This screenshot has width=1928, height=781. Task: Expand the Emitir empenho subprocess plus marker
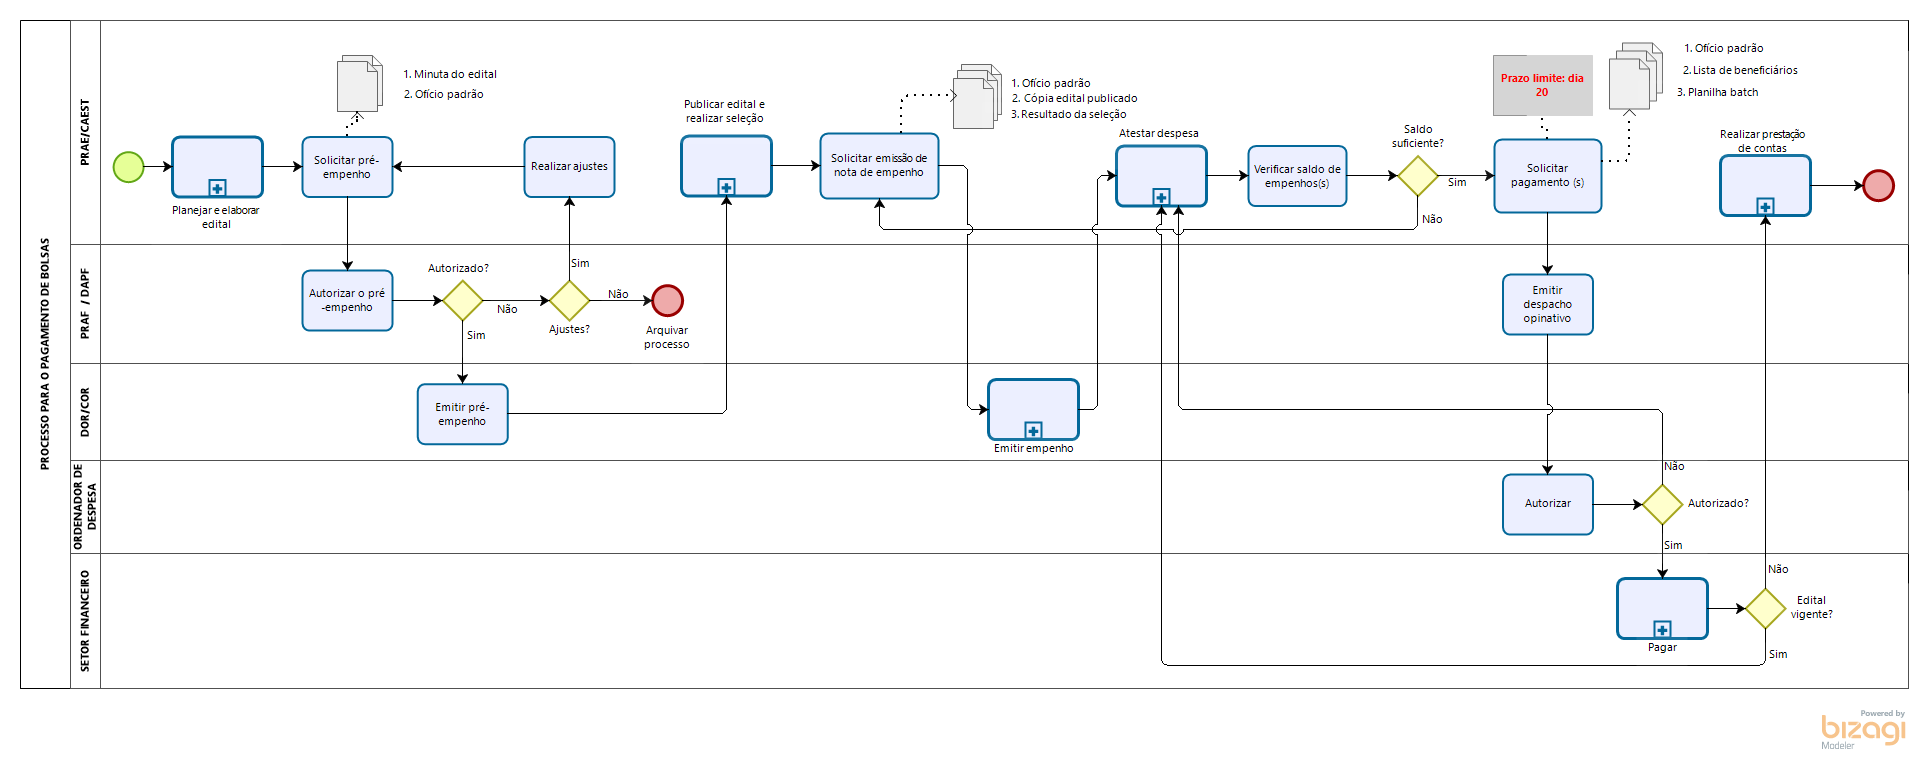[1033, 430]
